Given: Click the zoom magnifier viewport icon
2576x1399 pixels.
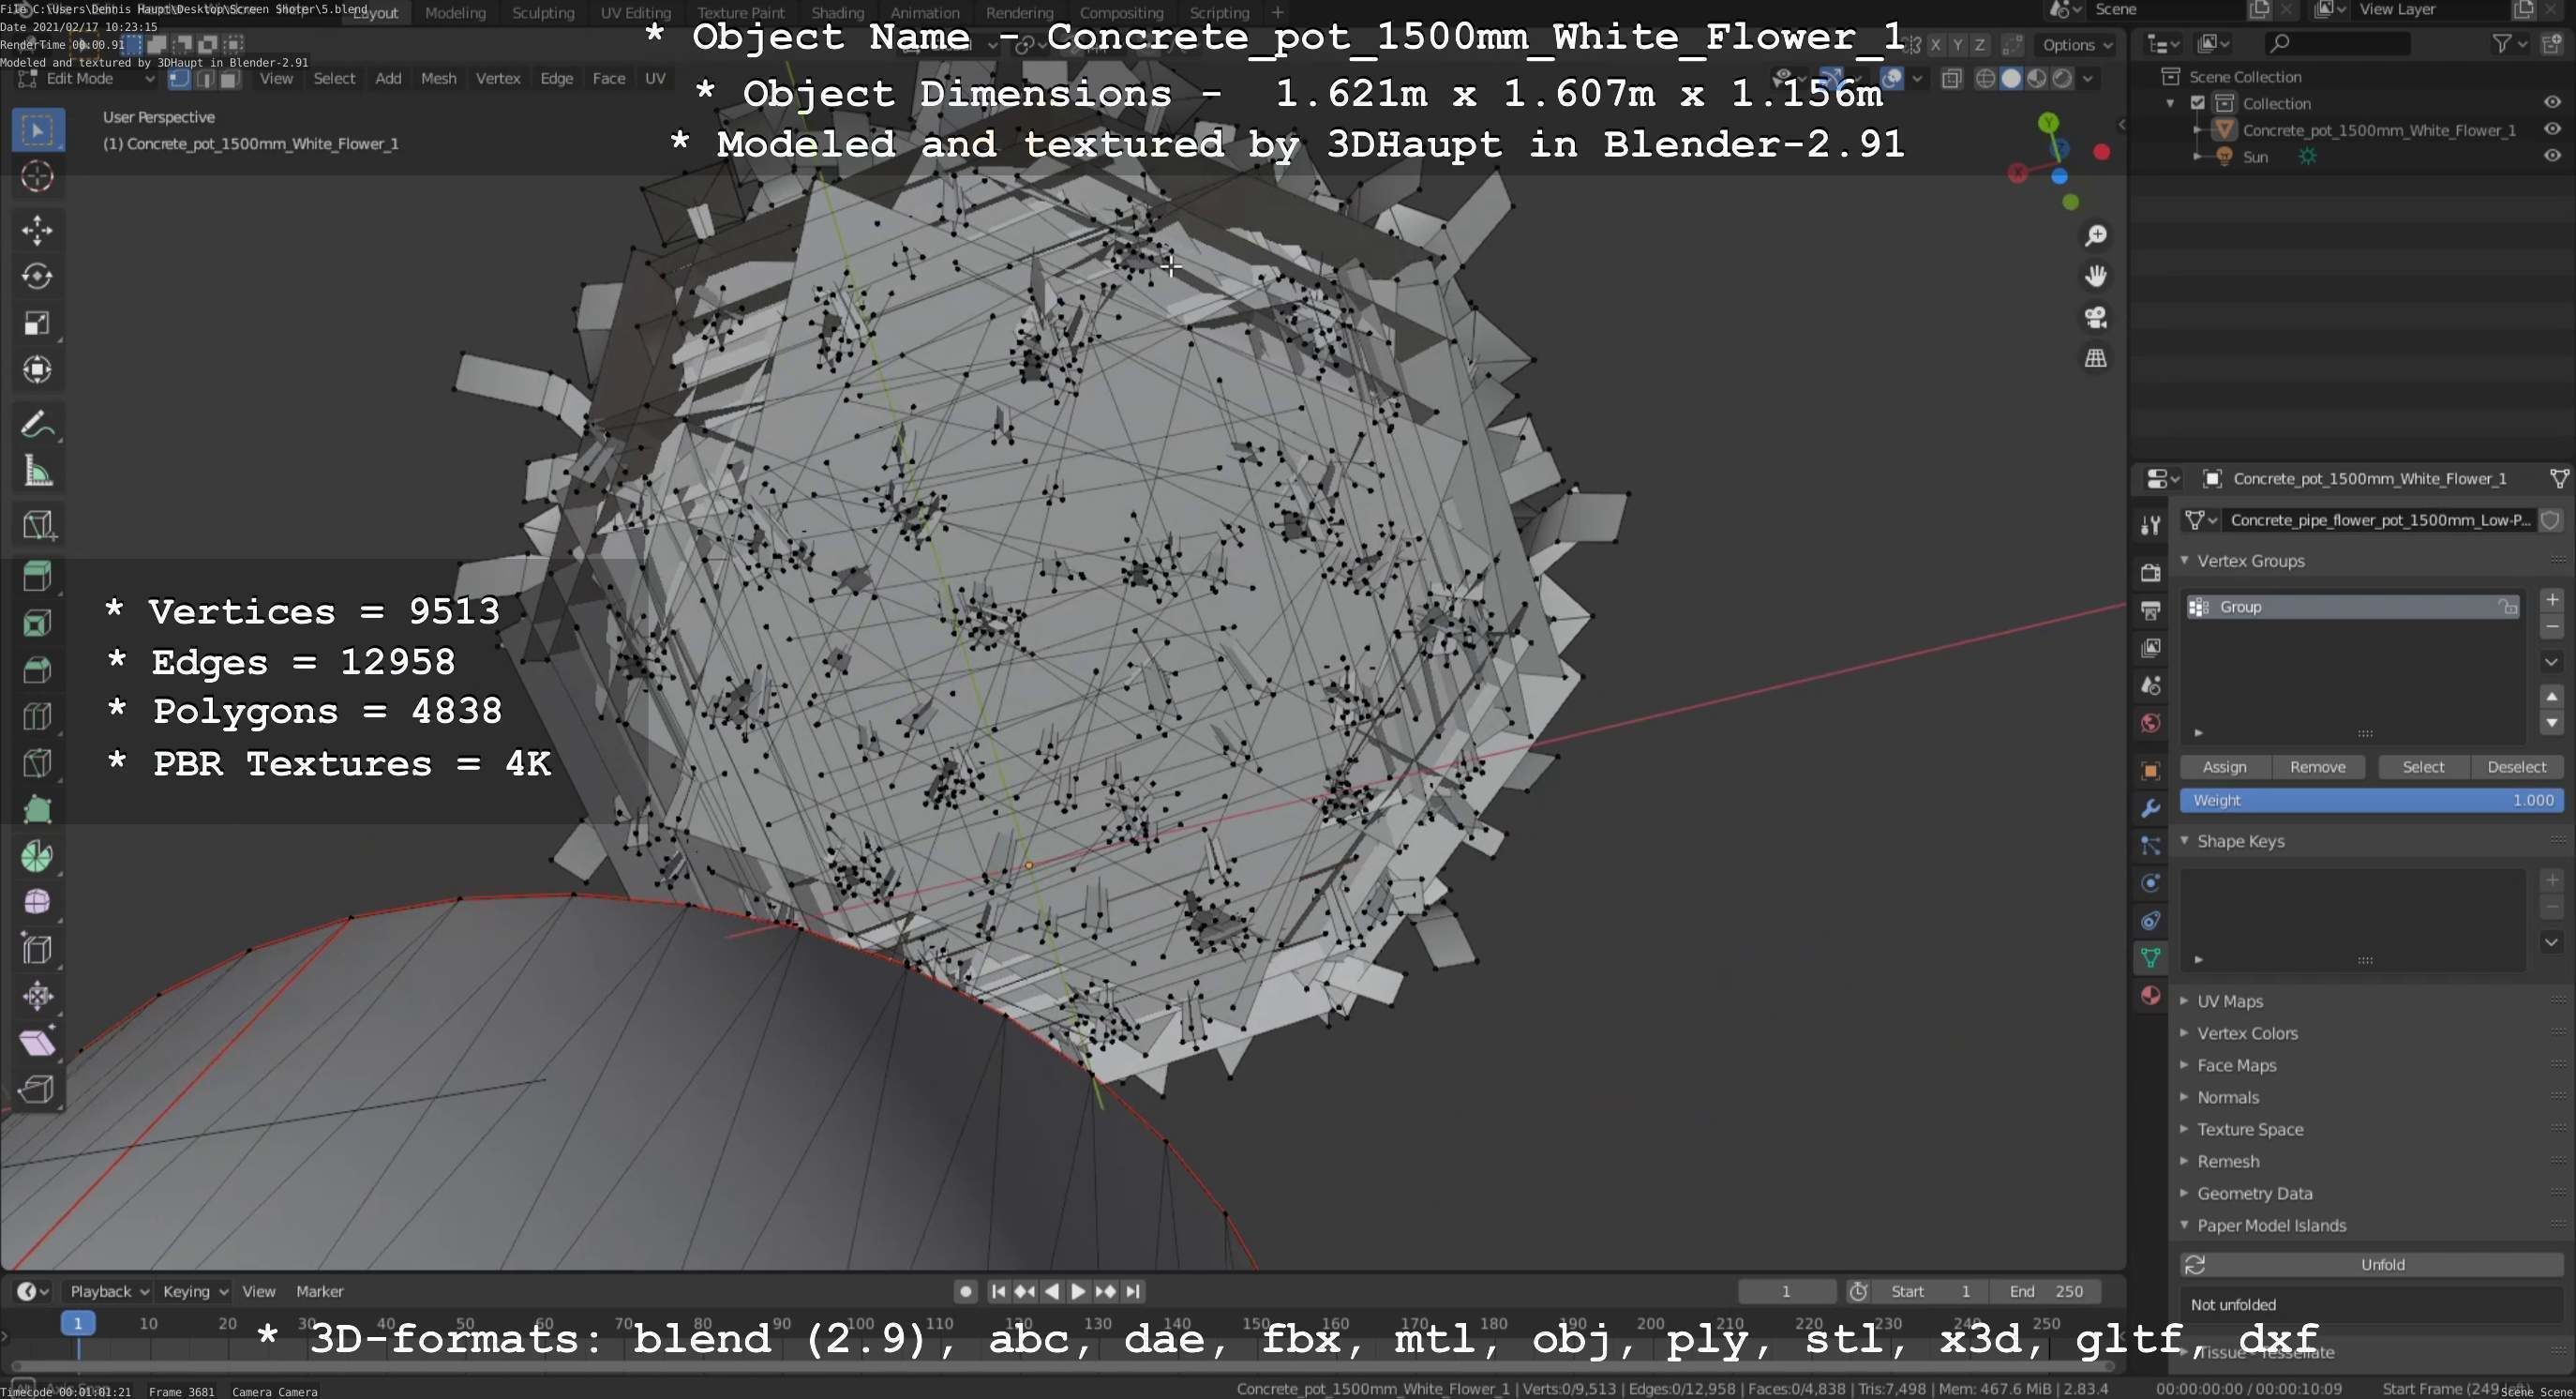Looking at the screenshot, I should 2095,236.
